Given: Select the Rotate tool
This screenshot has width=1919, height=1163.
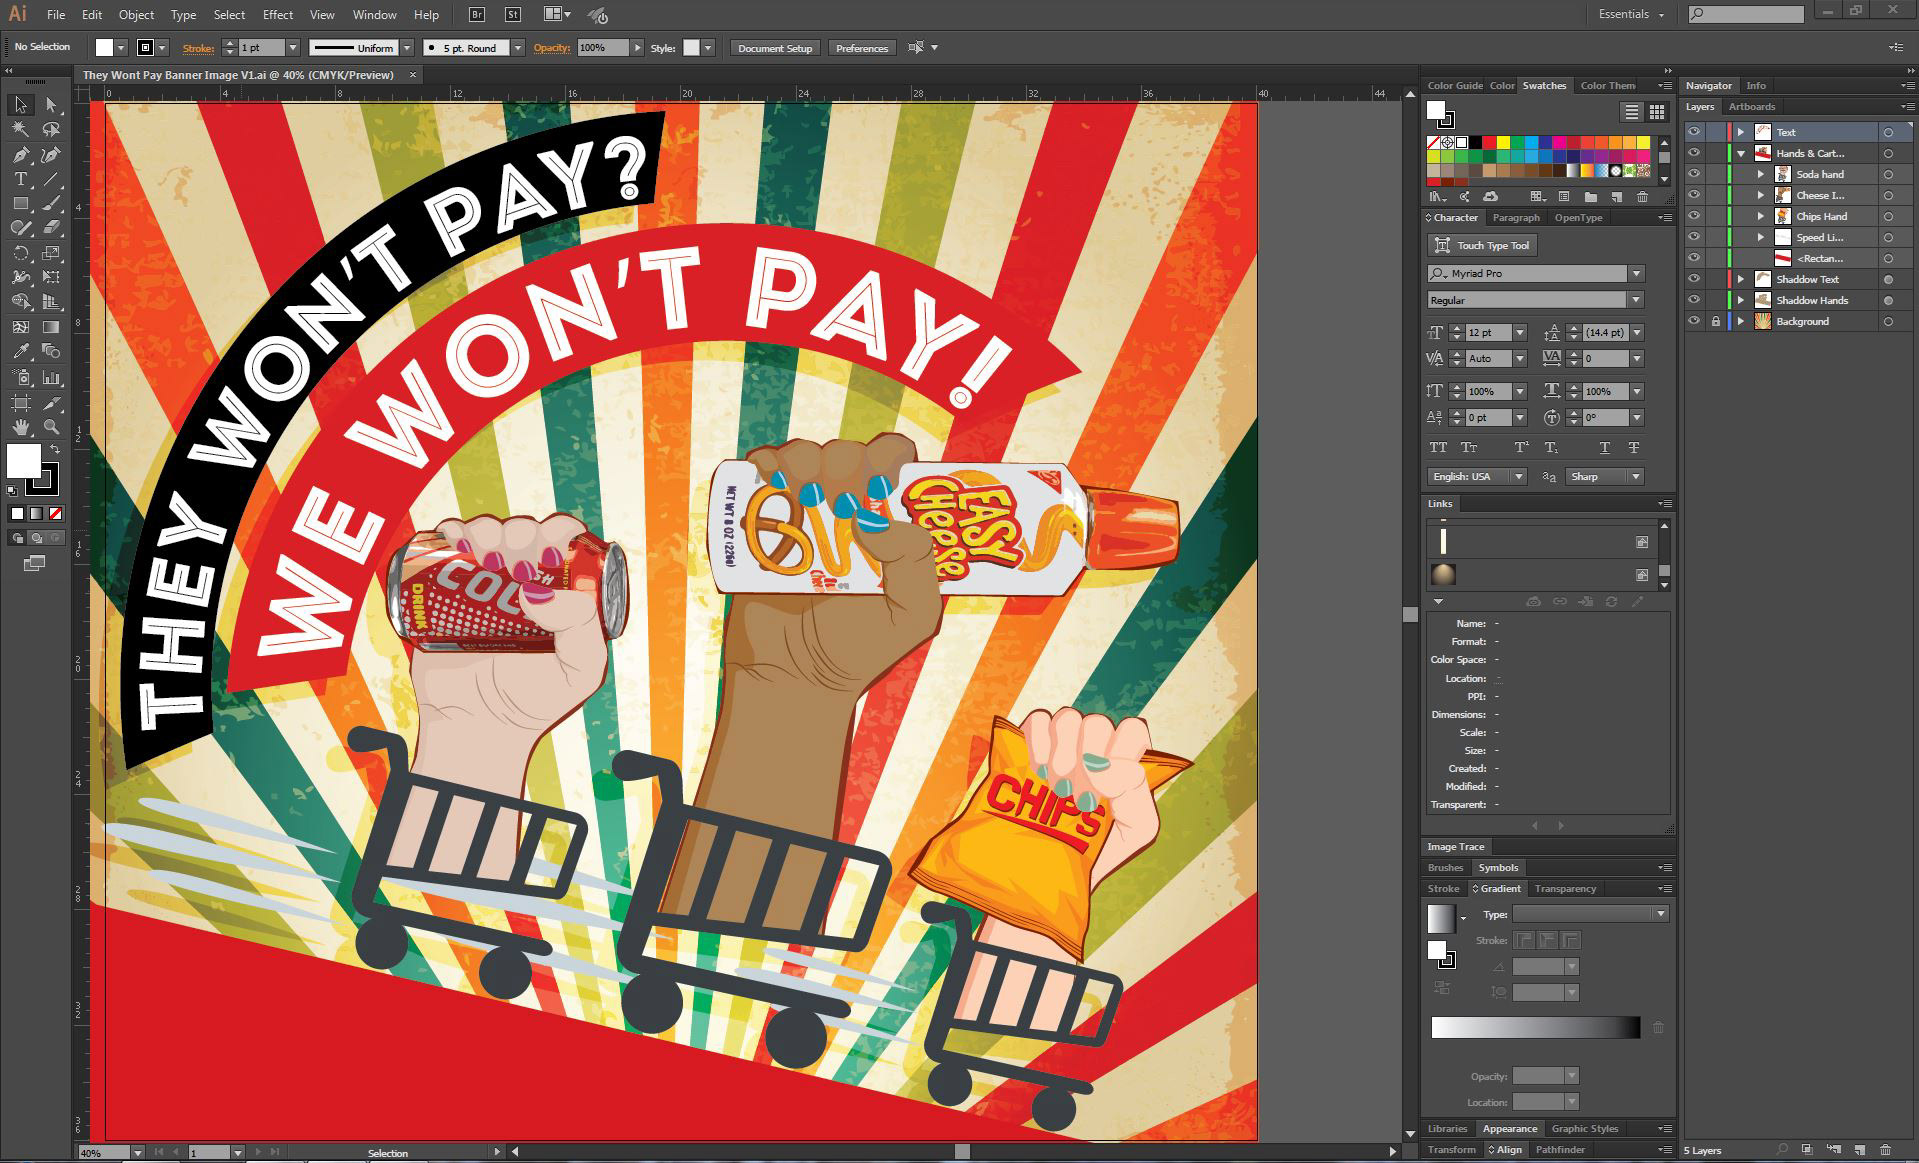Looking at the screenshot, I should [21, 253].
